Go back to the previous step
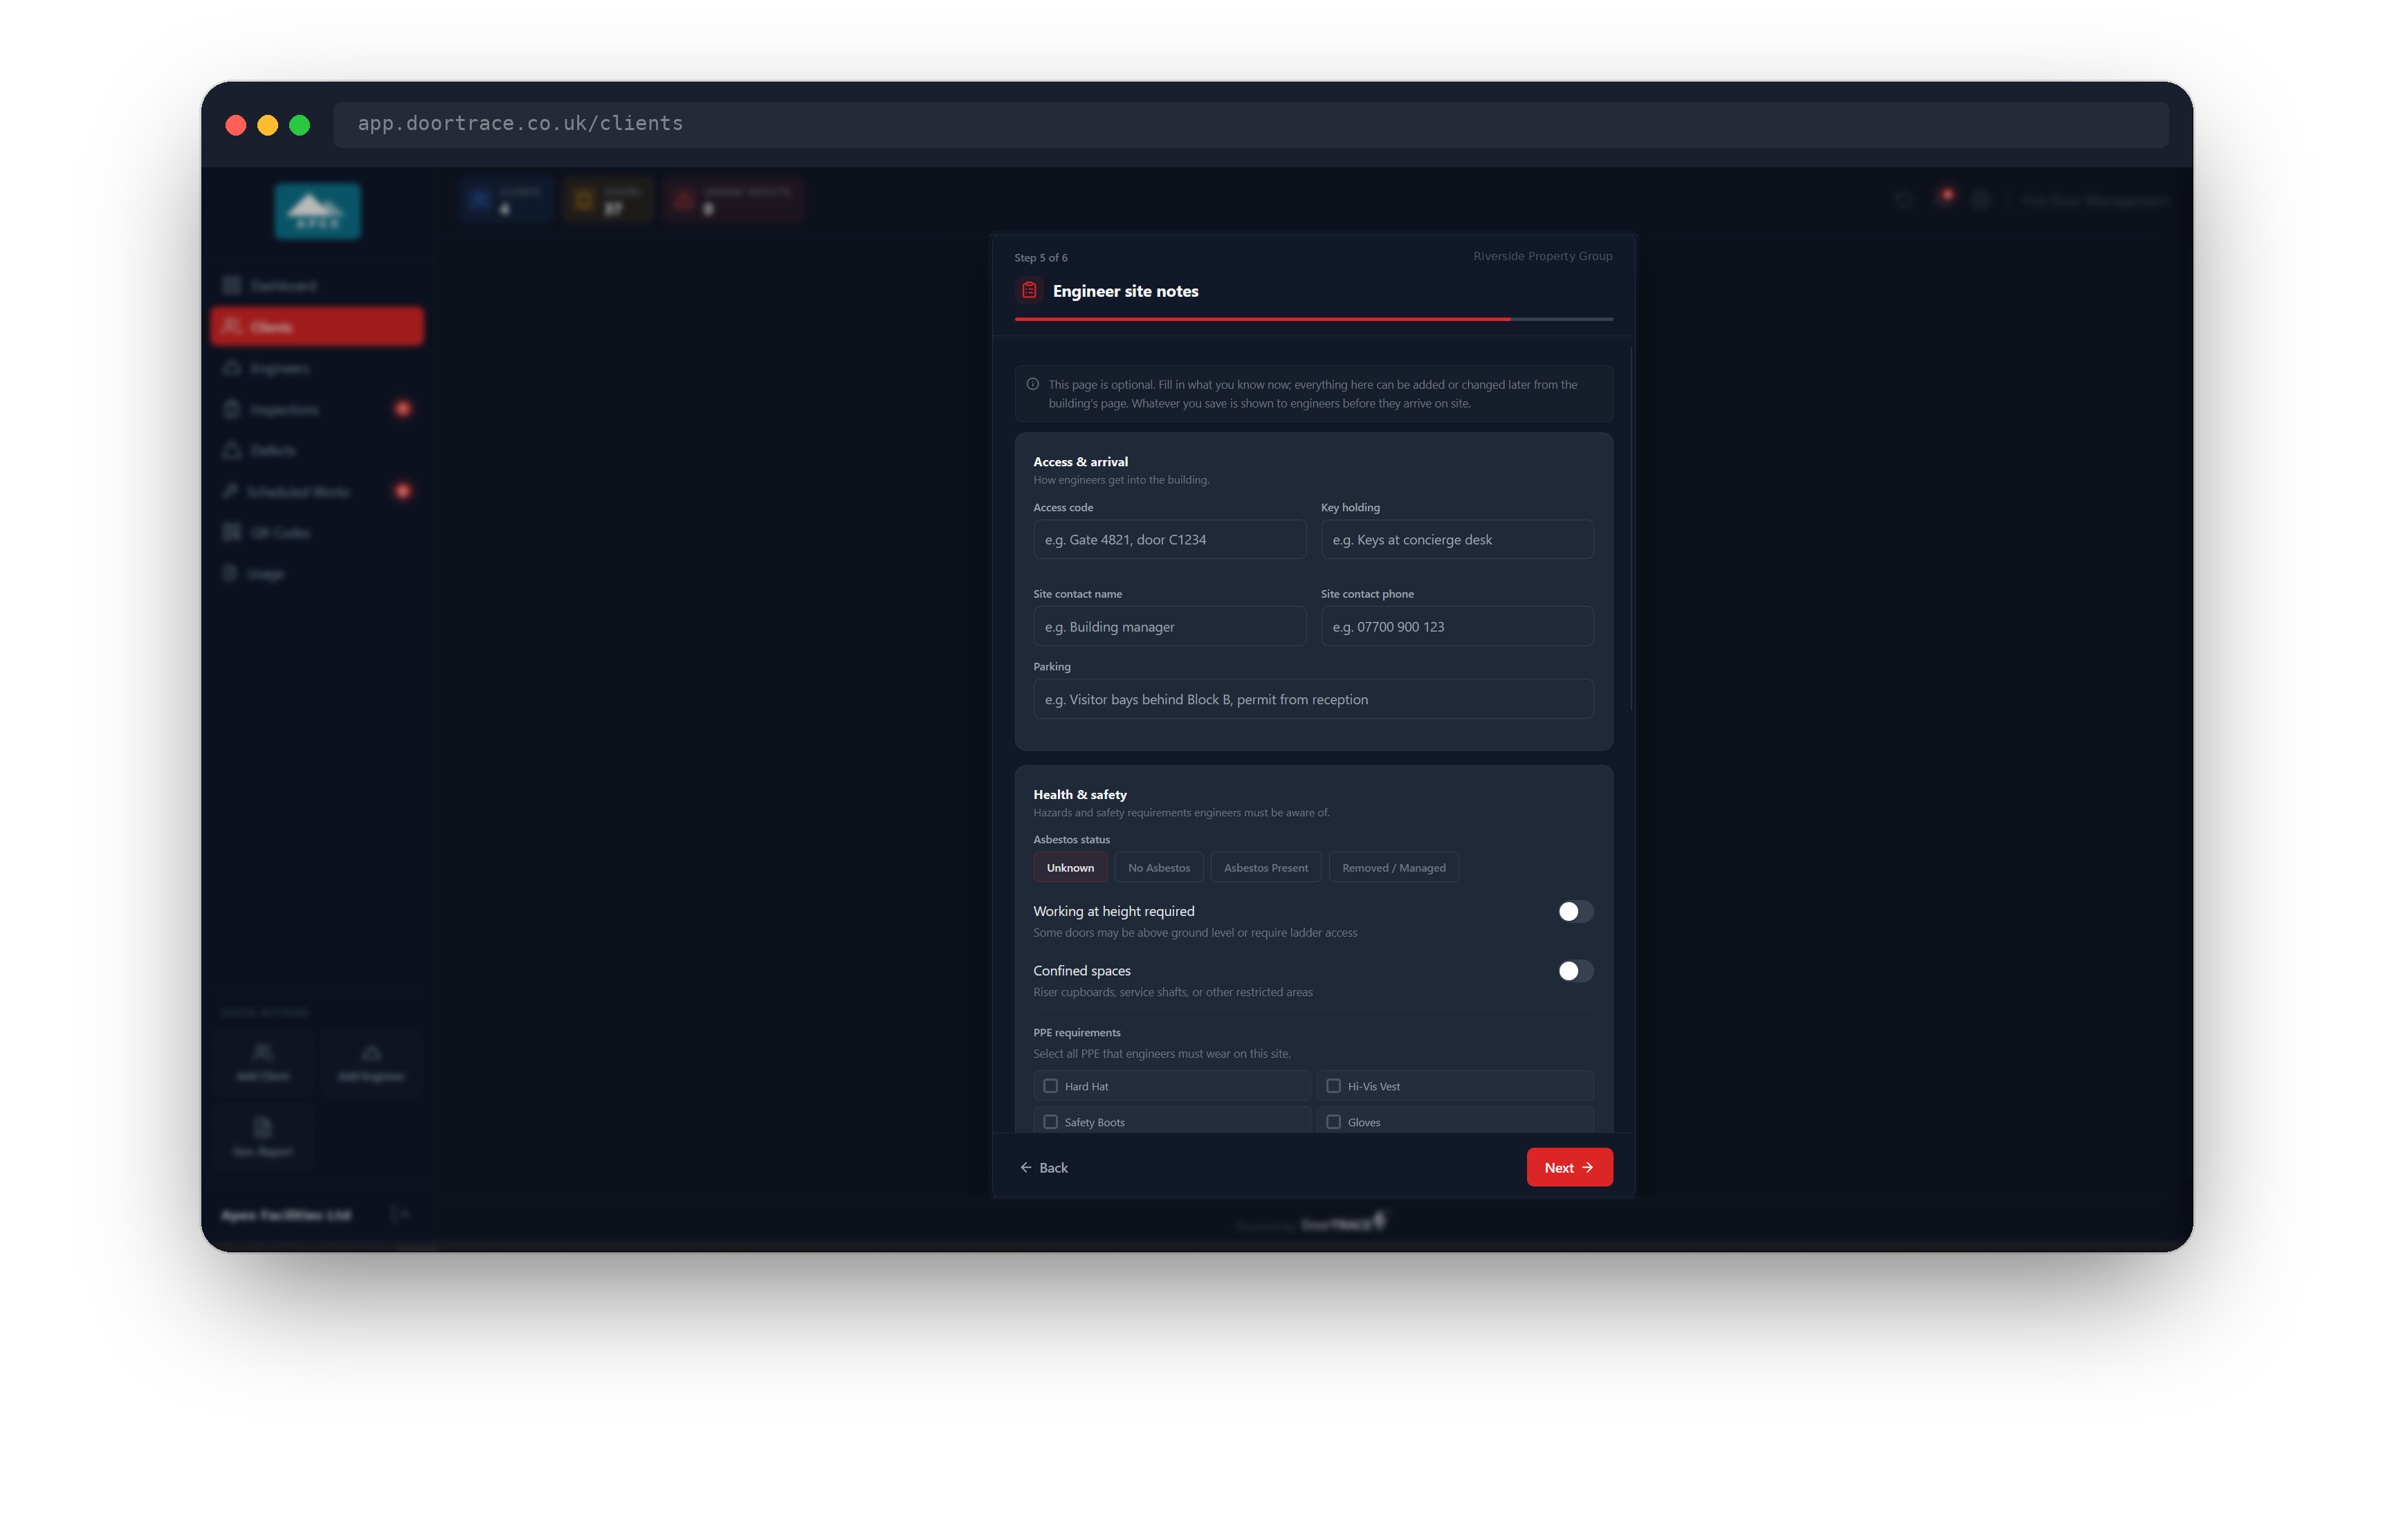Image resolution: width=2394 pixels, height=1540 pixels. pos(1043,1167)
